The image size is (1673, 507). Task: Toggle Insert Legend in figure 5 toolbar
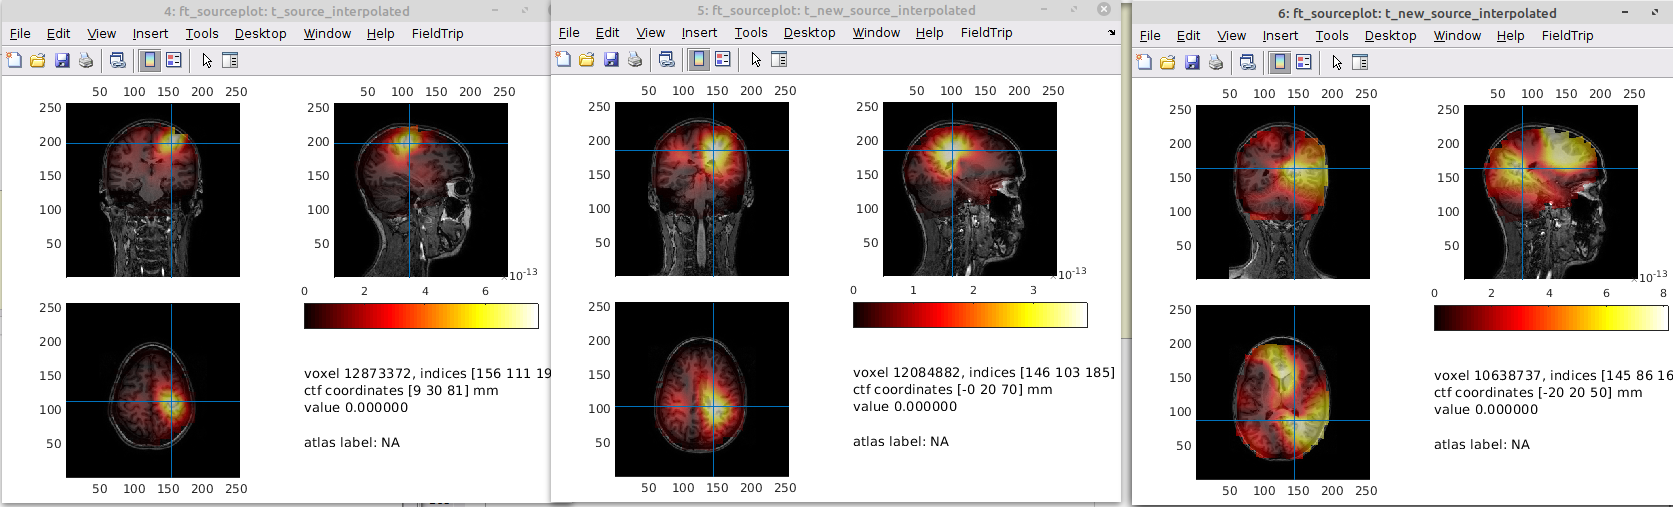tap(723, 60)
